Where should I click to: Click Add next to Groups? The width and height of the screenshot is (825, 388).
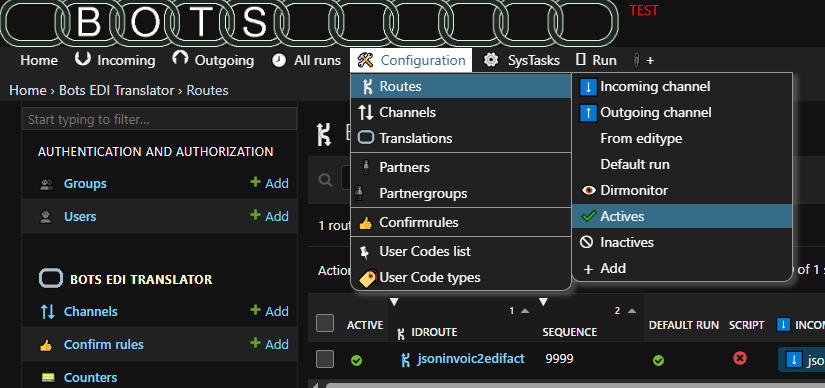[269, 183]
